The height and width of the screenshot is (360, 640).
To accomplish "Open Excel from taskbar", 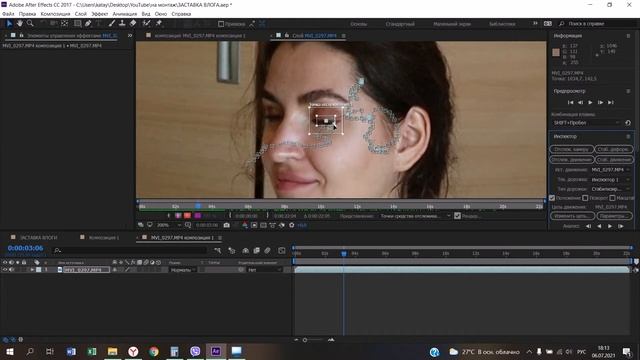I will (92, 351).
